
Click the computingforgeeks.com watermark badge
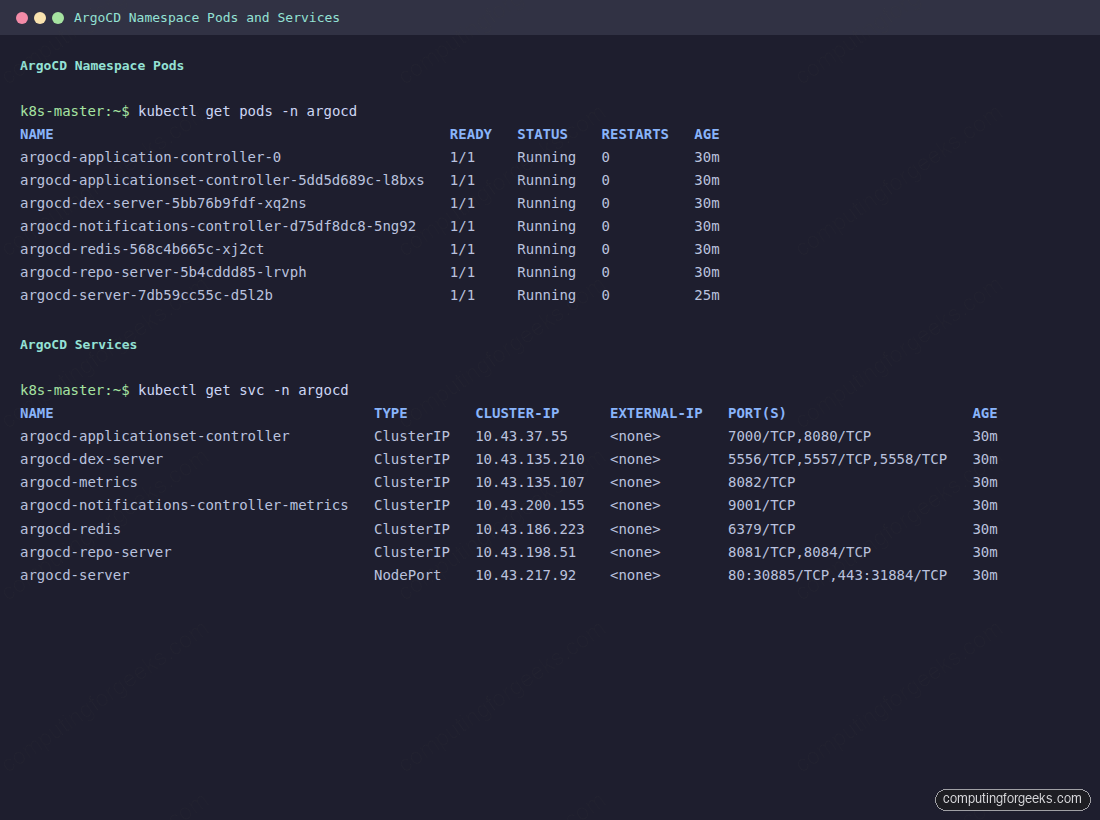[x=1012, y=799]
